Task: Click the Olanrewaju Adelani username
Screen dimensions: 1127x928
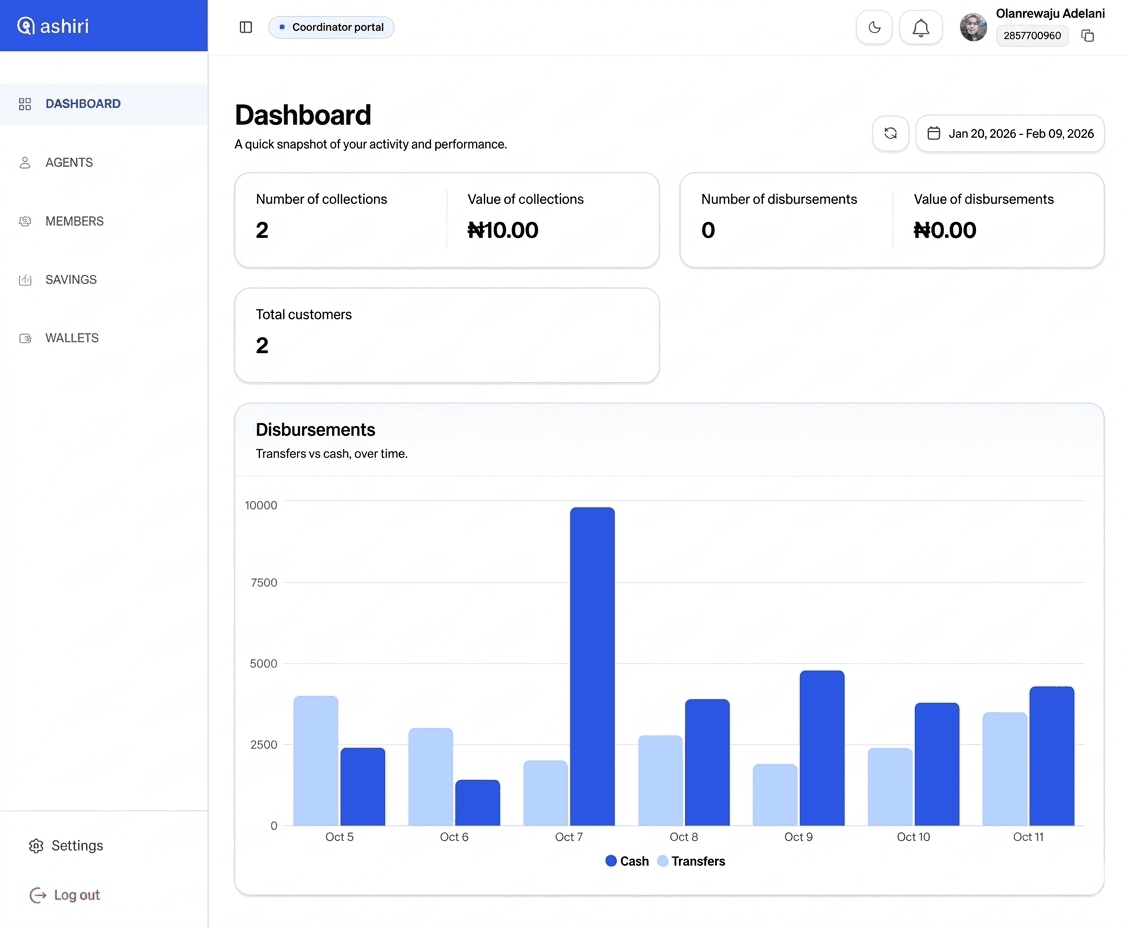Action: (x=1050, y=13)
